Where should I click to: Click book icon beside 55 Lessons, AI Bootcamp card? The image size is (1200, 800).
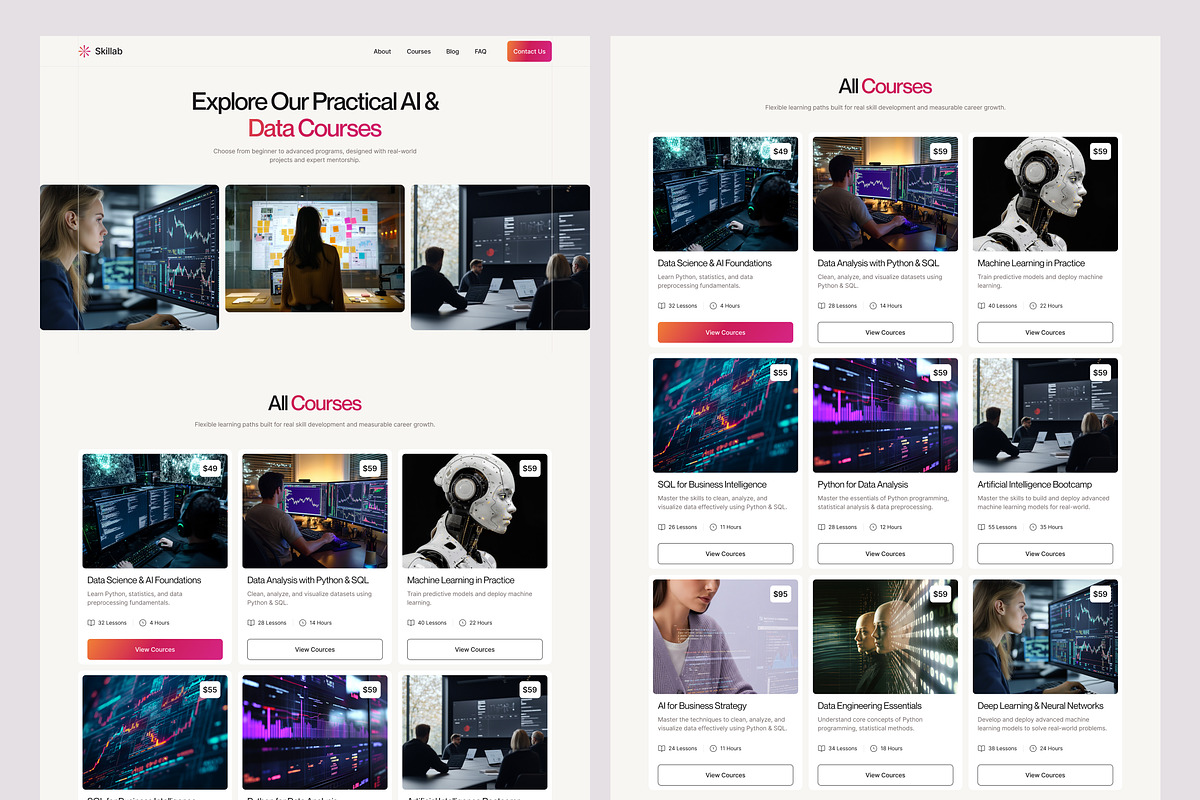[x=982, y=527]
